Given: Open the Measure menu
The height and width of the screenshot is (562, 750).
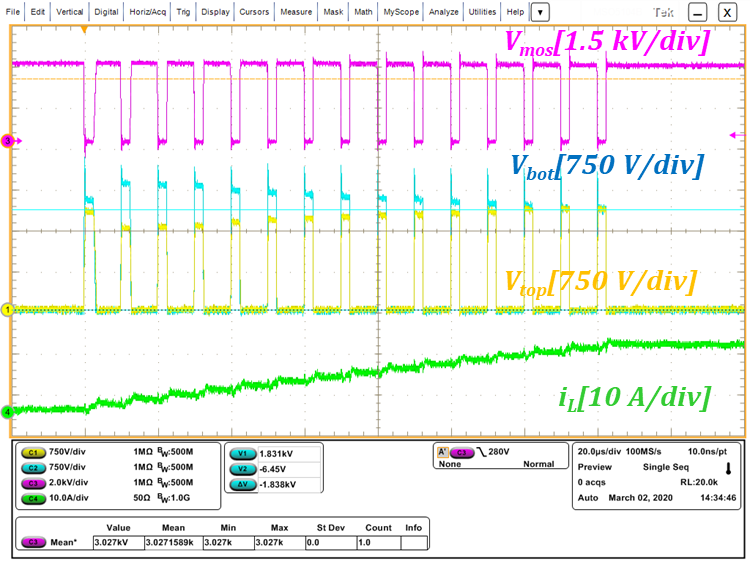Looking at the screenshot, I should [296, 12].
